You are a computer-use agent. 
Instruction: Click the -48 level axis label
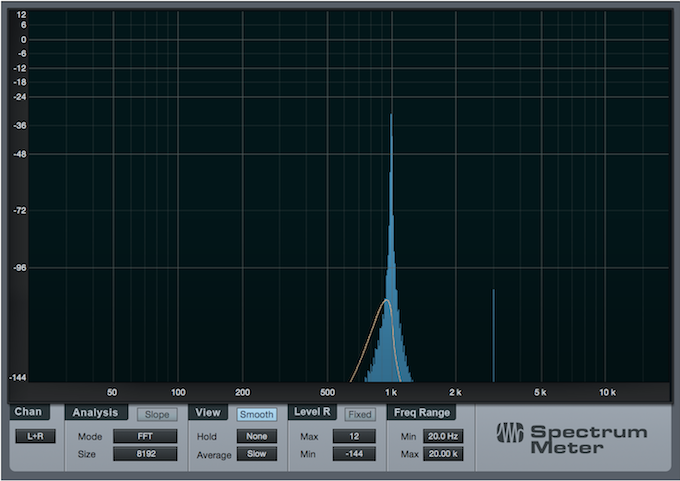20,154
